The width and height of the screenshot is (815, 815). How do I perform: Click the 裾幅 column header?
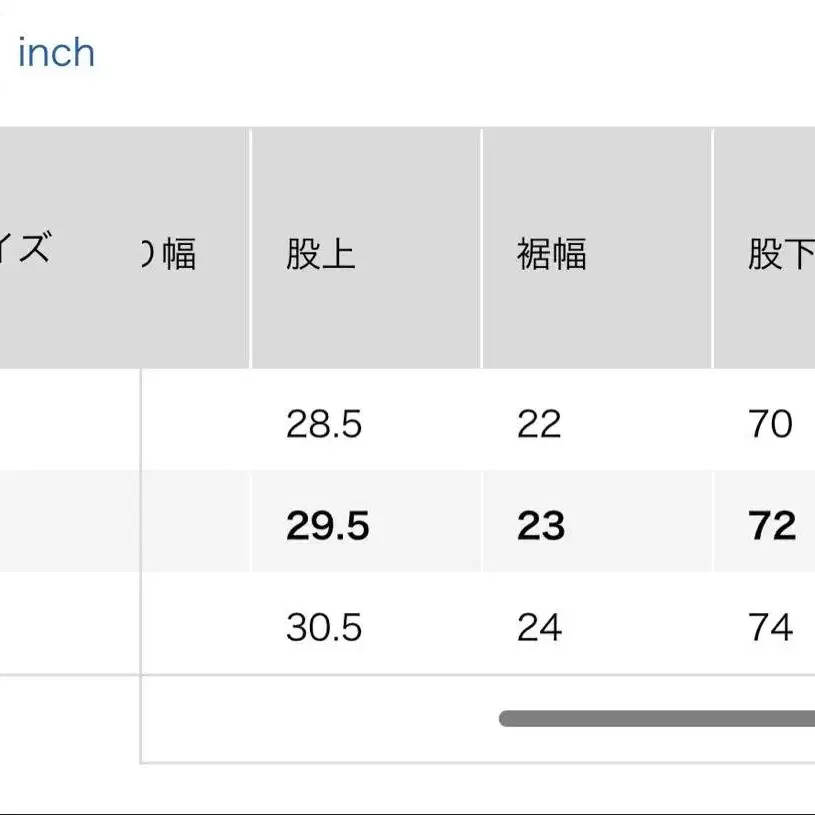click(551, 254)
